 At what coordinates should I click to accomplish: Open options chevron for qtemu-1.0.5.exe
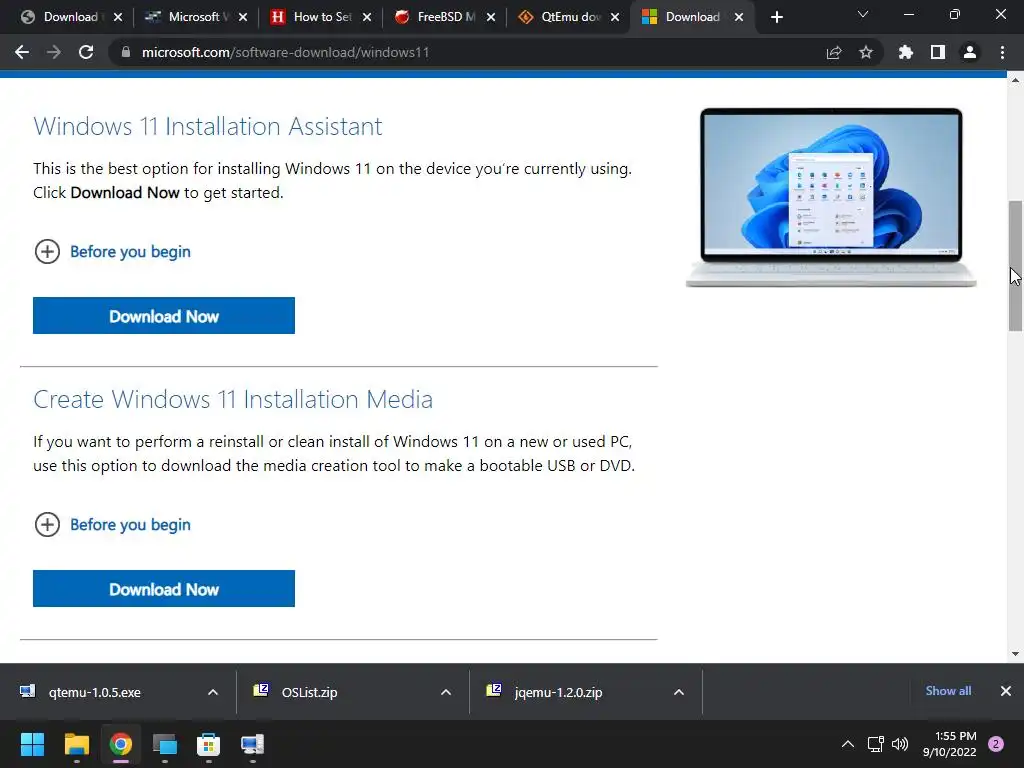coord(213,692)
